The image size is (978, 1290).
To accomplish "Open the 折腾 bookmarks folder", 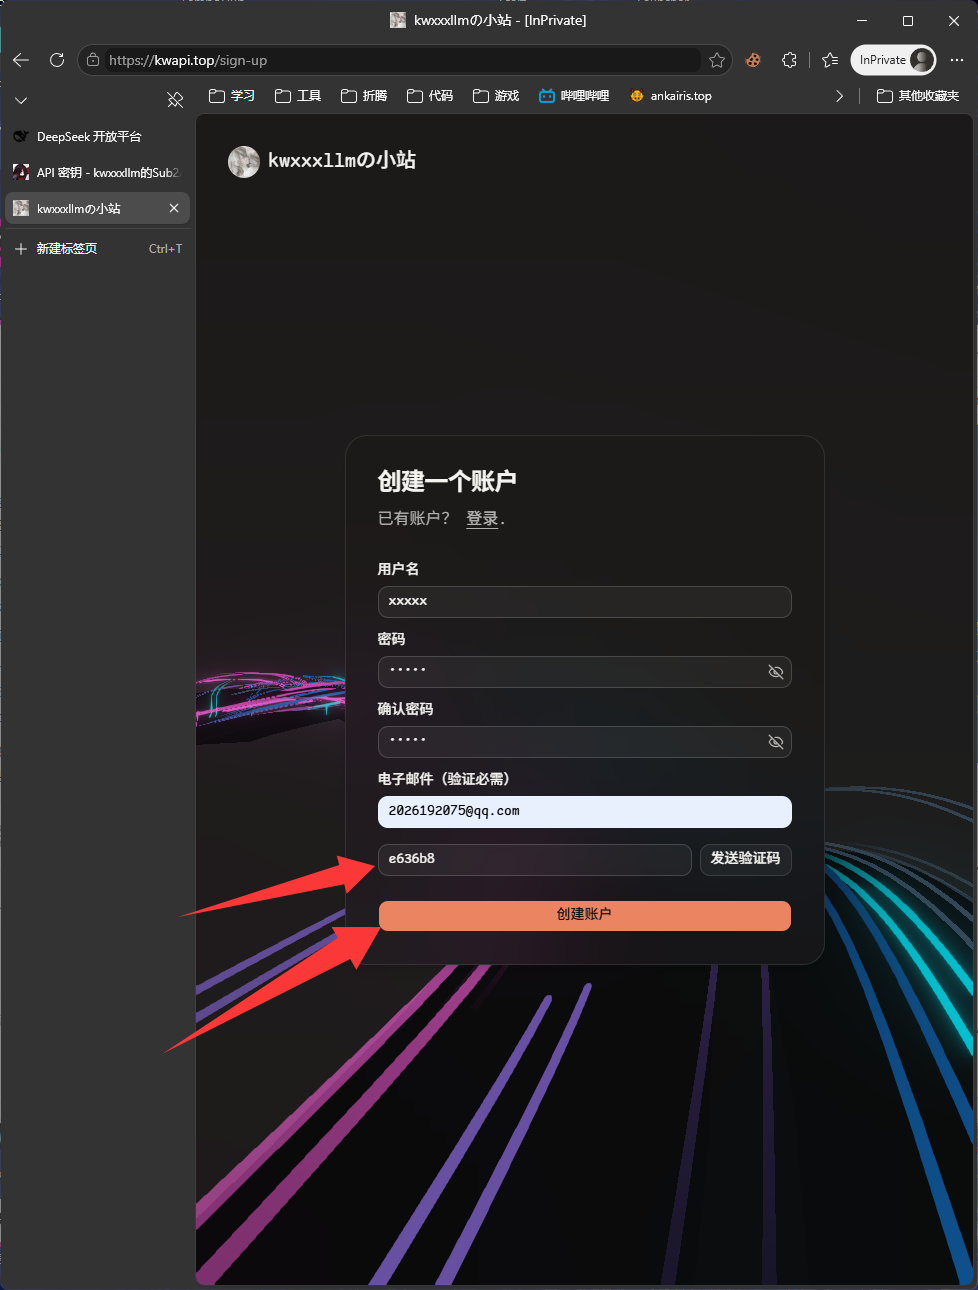I will point(364,96).
